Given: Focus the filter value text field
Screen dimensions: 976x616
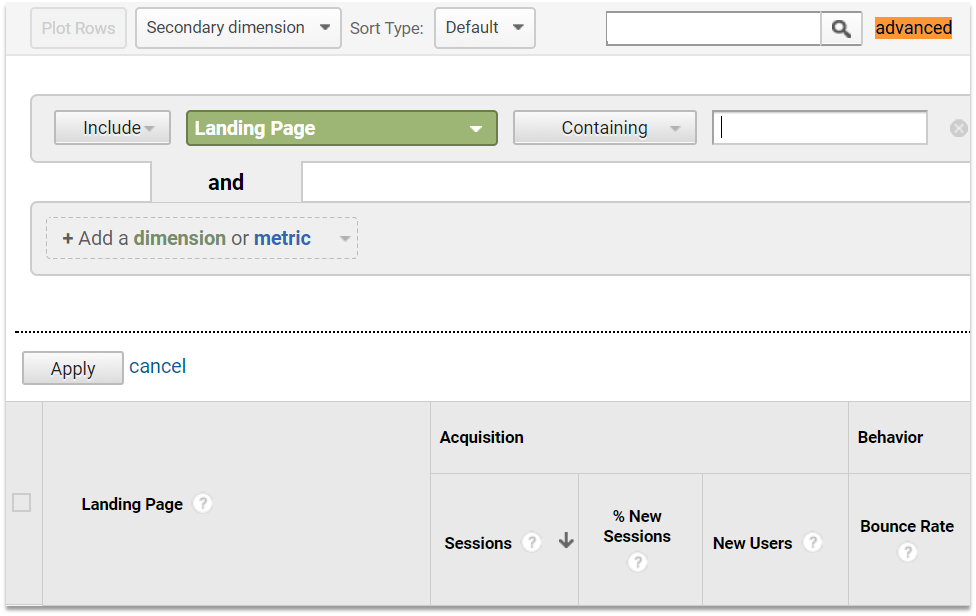Looking at the screenshot, I should tap(820, 128).
